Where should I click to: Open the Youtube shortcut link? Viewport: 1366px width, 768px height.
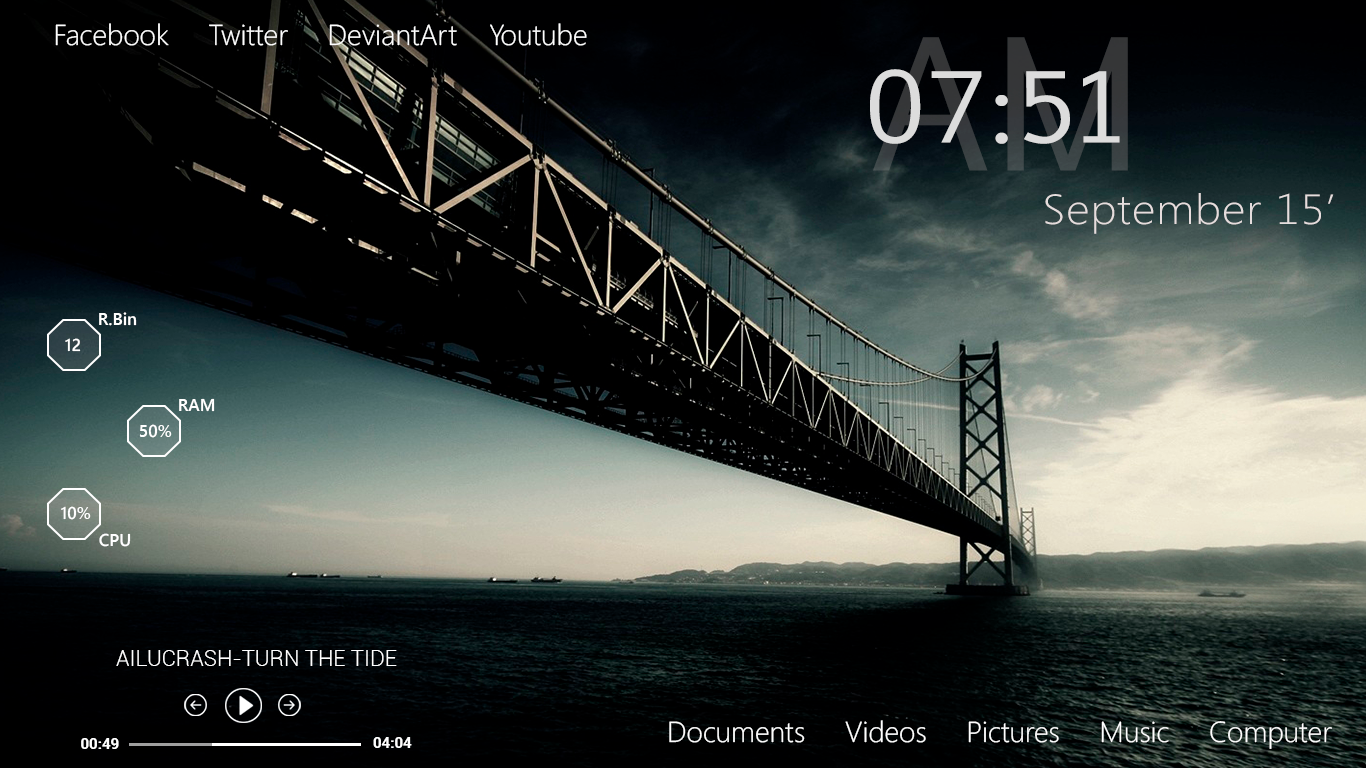(538, 36)
